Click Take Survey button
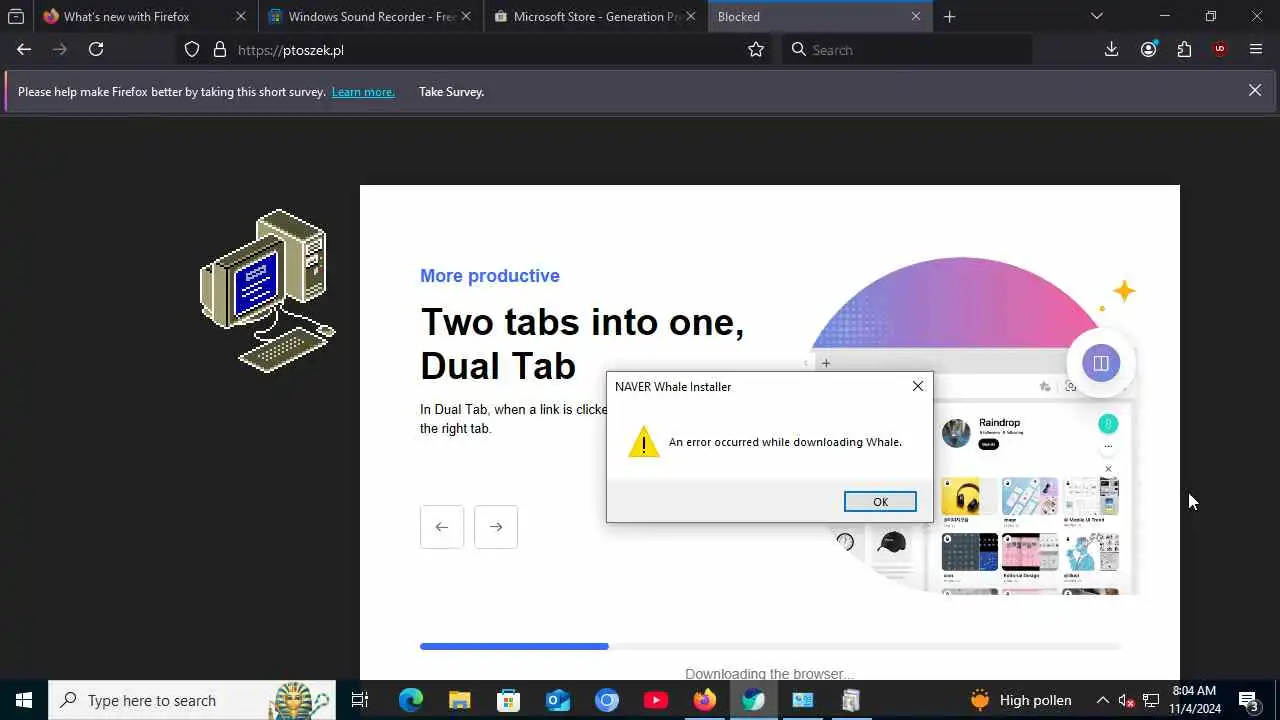The height and width of the screenshot is (720, 1280). click(x=451, y=92)
